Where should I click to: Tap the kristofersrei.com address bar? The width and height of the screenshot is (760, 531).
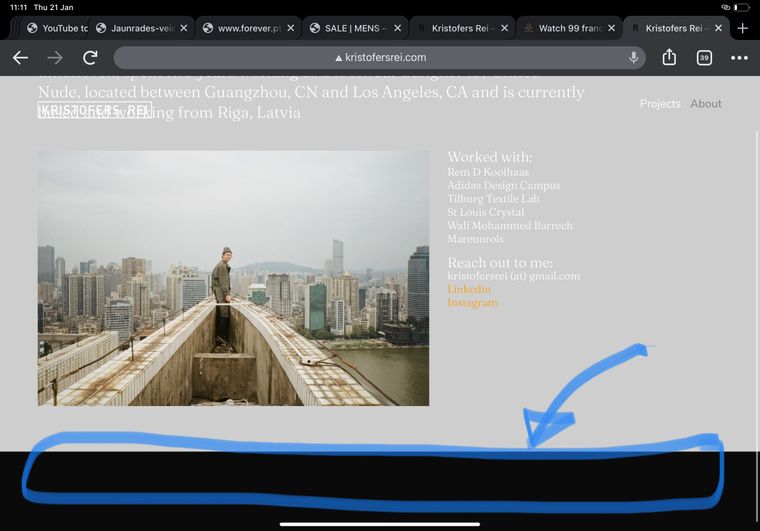click(x=380, y=58)
